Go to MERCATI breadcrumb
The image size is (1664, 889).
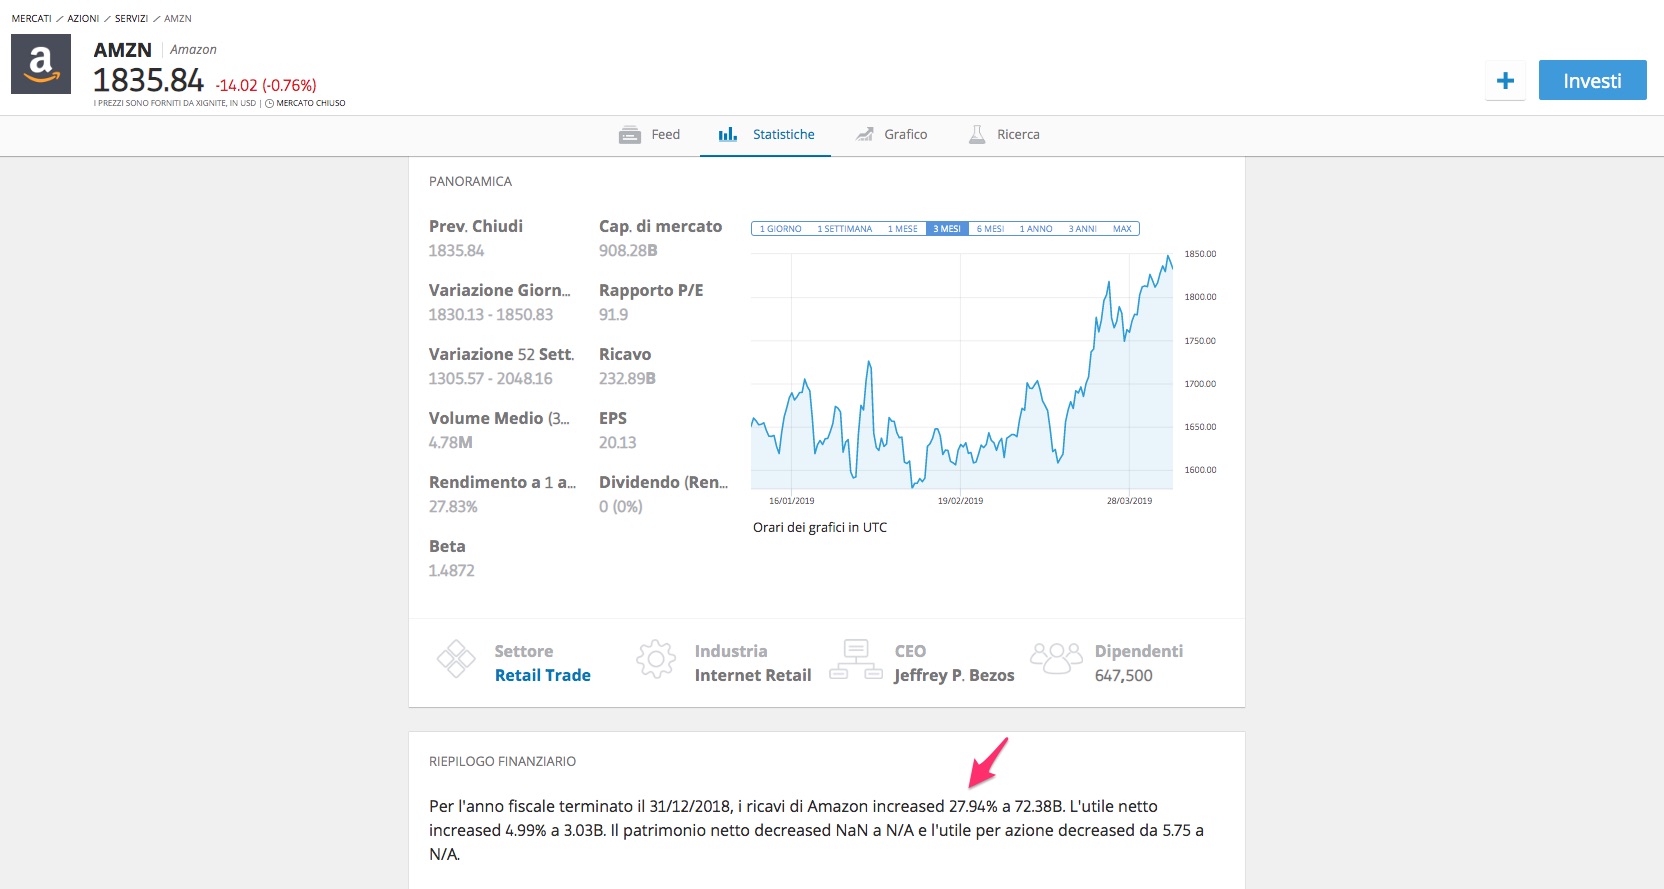(x=32, y=19)
